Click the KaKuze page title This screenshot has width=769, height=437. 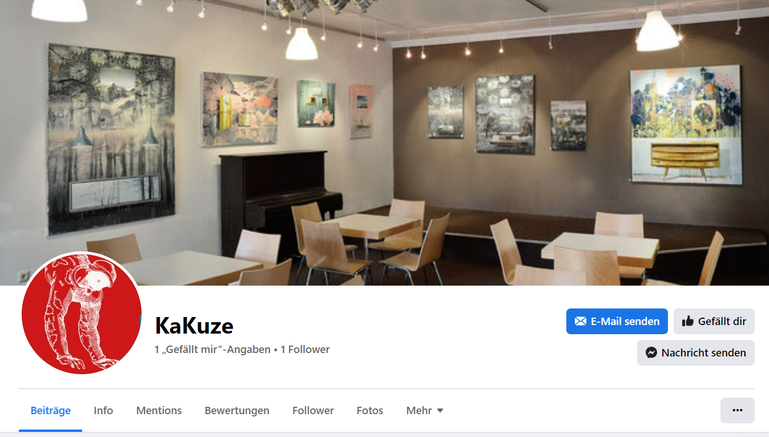tap(194, 326)
